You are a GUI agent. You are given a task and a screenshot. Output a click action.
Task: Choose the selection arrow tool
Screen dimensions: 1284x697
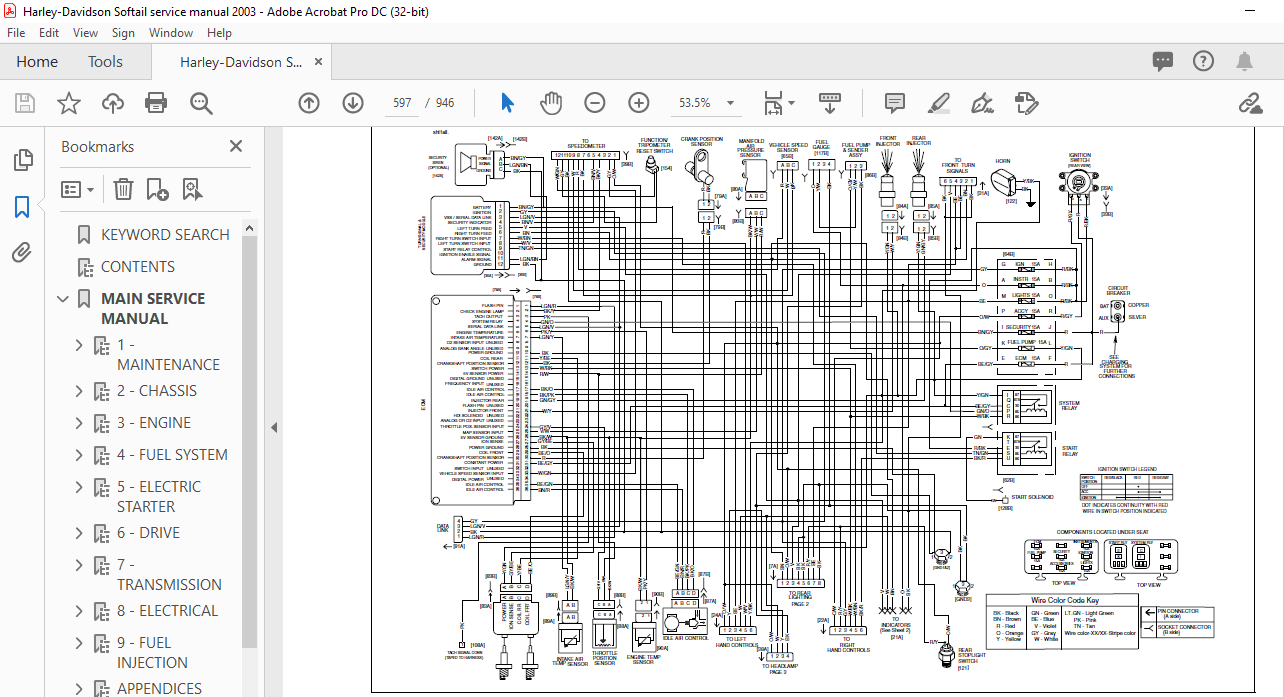click(x=507, y=103)
